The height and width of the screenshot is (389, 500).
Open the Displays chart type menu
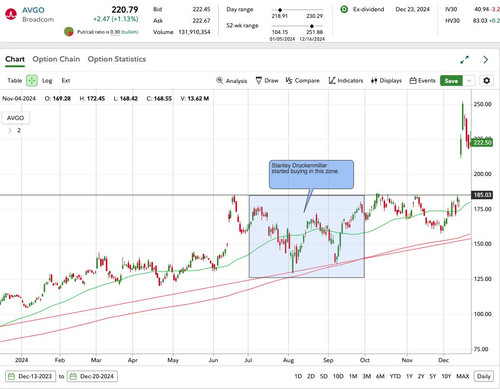click(x=386, y=81)
